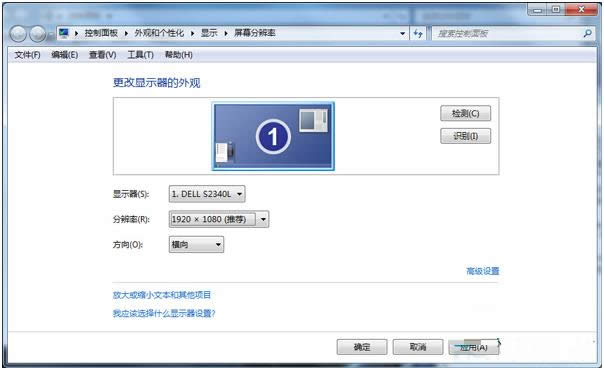Click the 外观和个性化 breadcrumb
Viewport: 604px width, 371px height.
point(159,33)
